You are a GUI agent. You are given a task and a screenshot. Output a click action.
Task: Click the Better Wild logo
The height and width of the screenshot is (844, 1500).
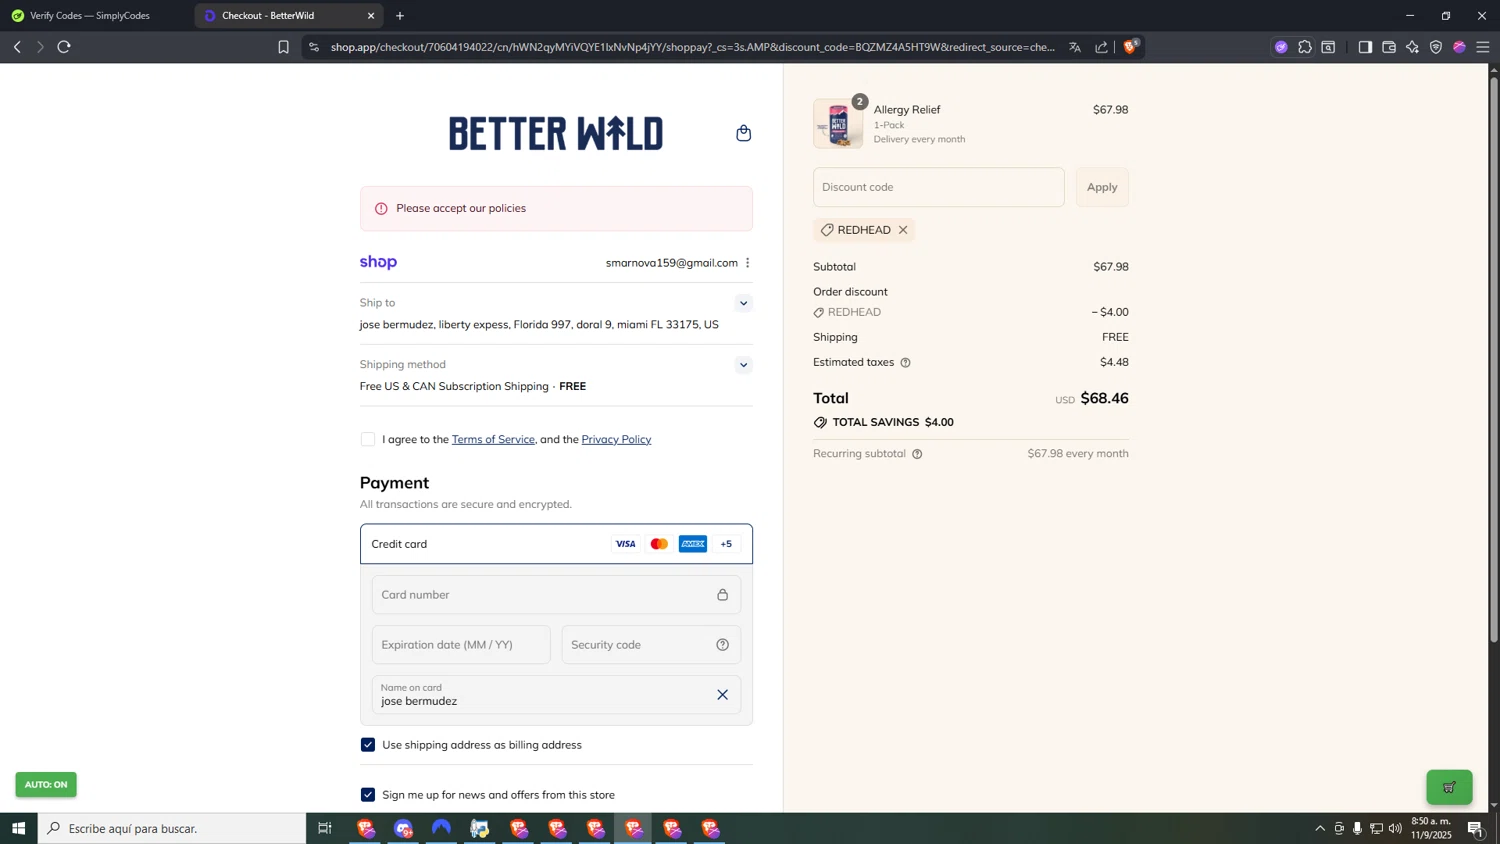(x=556, y=134)
